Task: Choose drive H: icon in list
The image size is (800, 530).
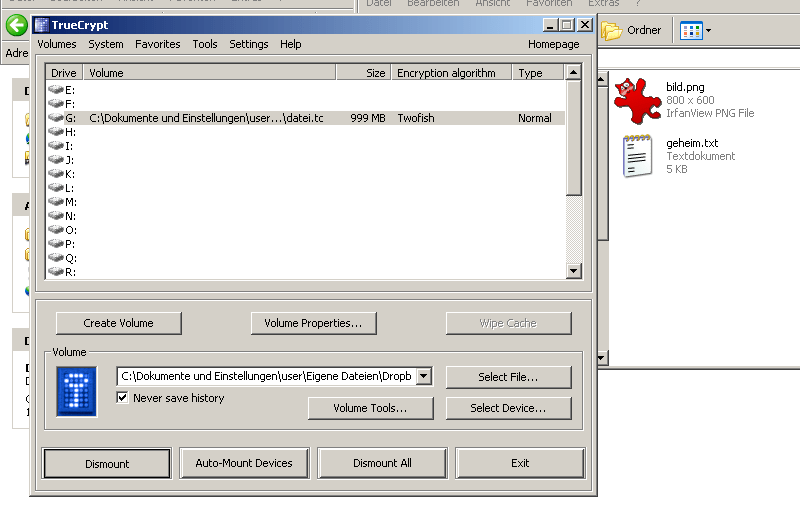Action: click(x=56, y=132)
